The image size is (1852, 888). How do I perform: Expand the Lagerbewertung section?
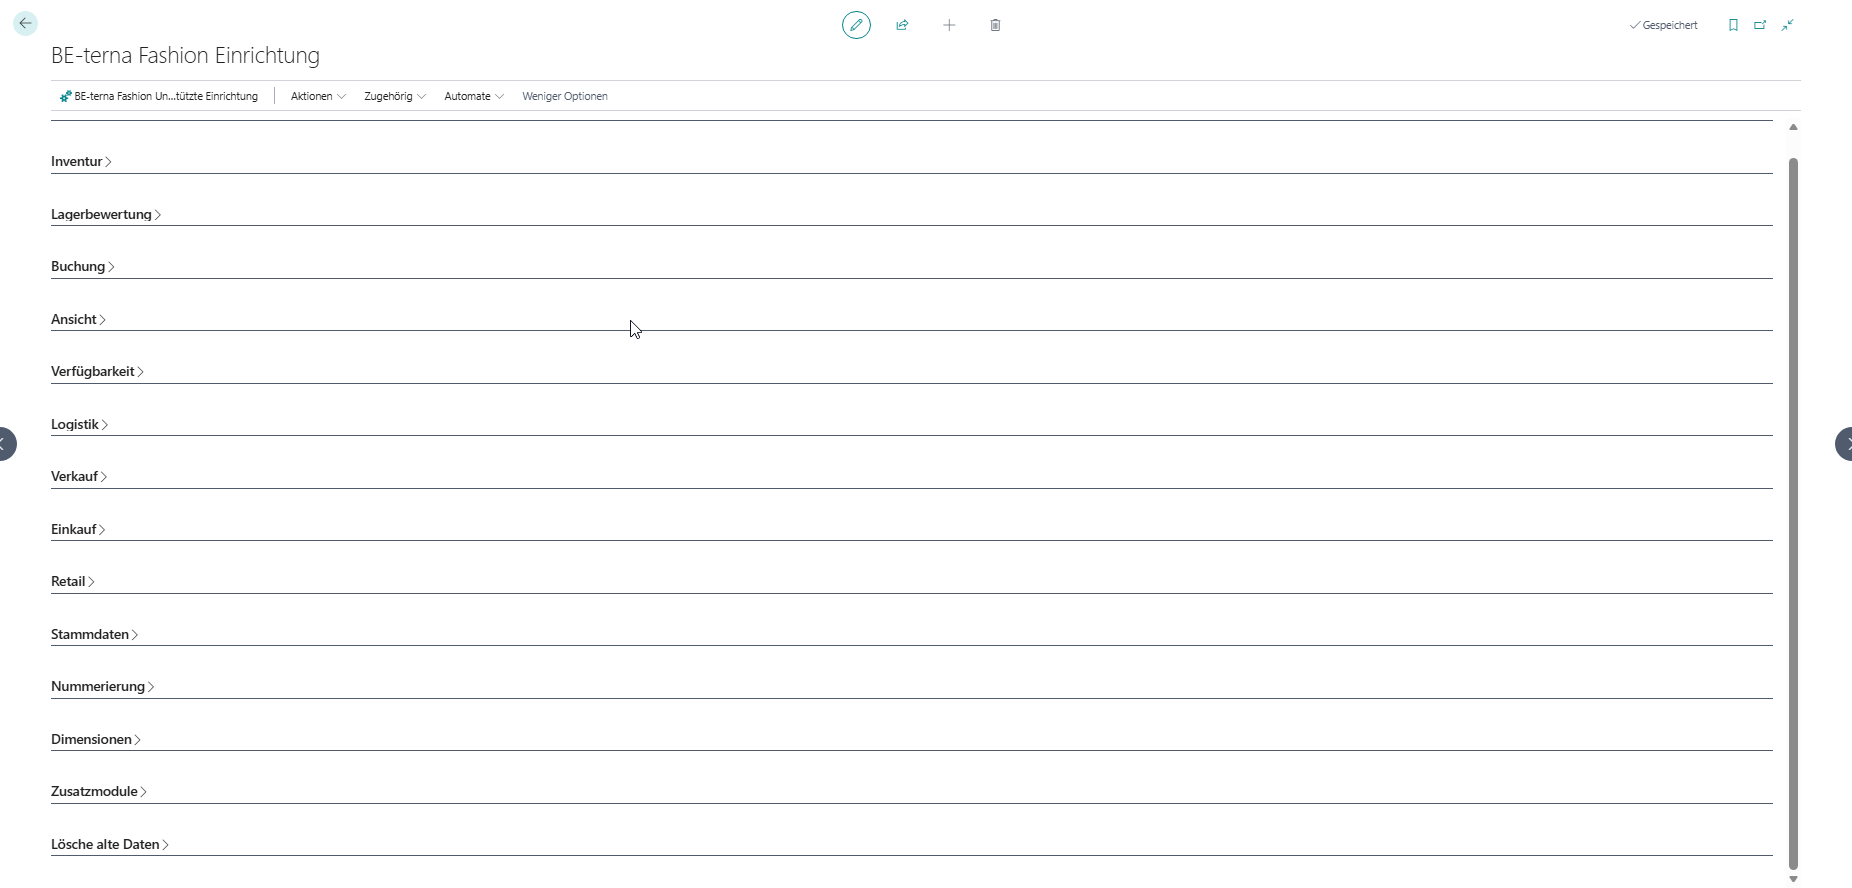[105, 214]
